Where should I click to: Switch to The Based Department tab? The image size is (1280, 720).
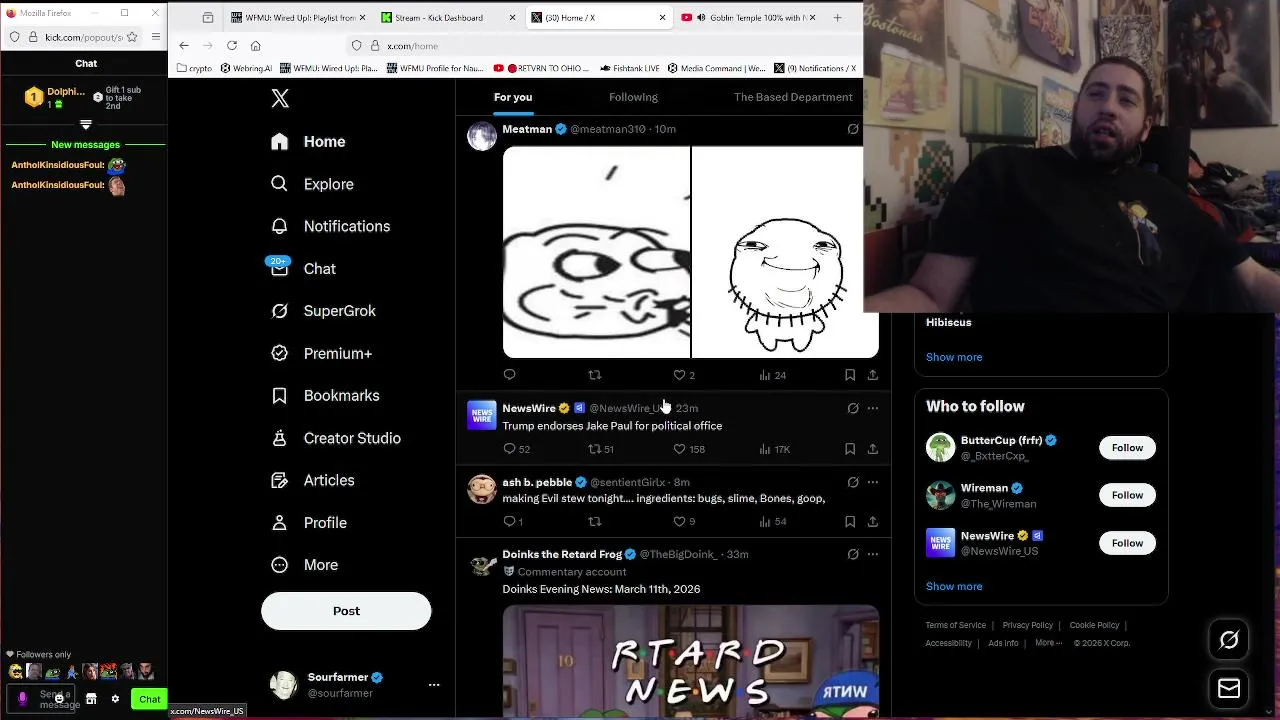tap(793, 97)
